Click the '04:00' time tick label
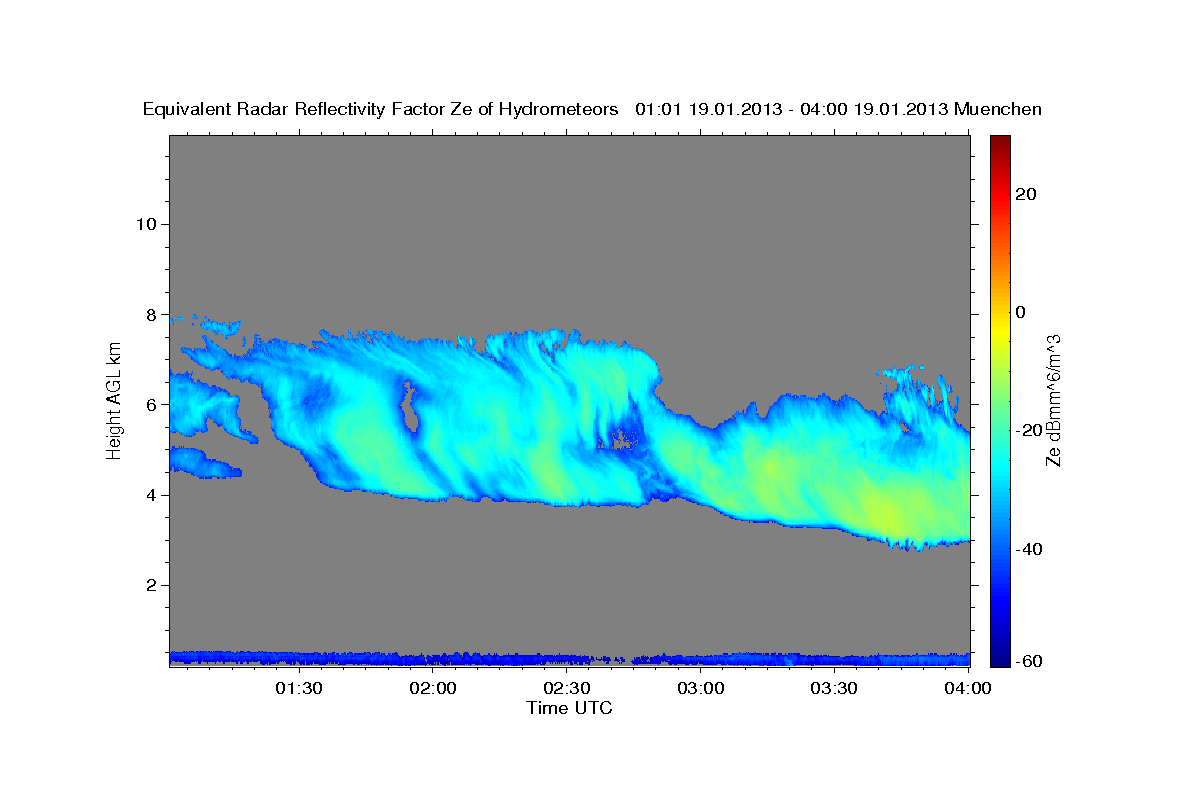Image resolution: width=1200 pixels, height=800 pixels. [x=968, y=689]
